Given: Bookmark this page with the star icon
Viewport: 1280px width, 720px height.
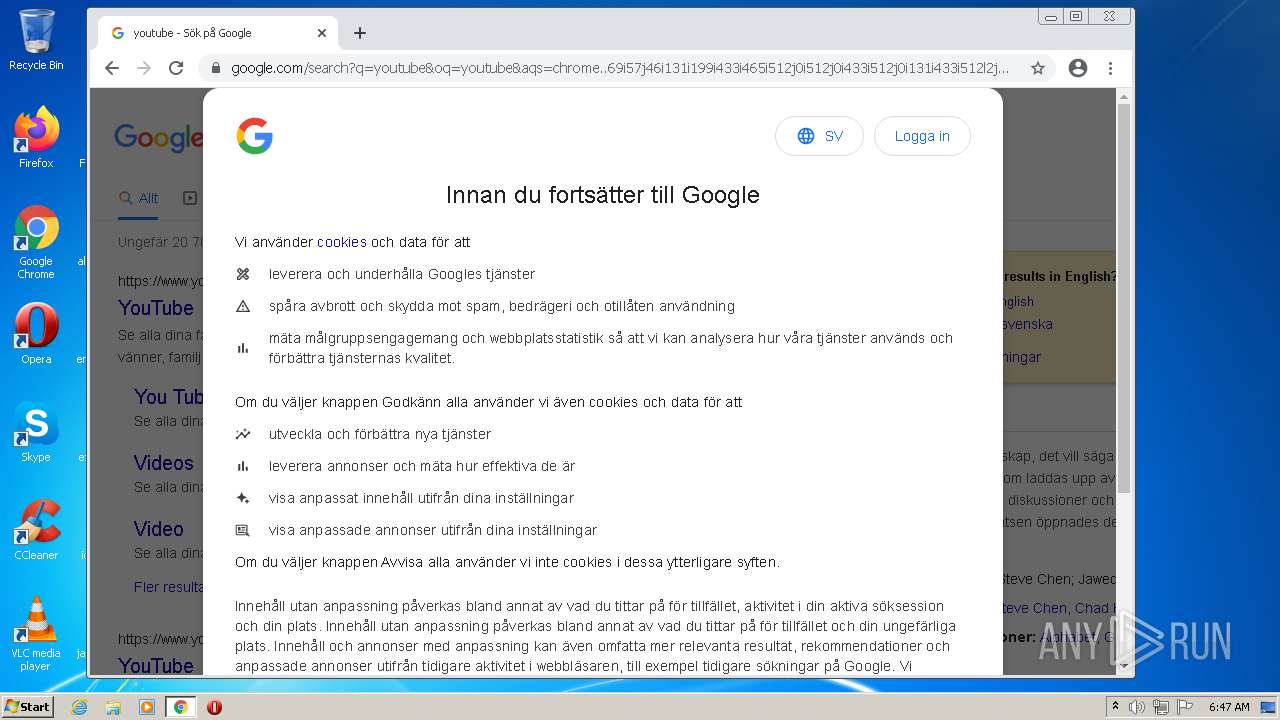Looking at the screenshot, I should [1038, 68].
